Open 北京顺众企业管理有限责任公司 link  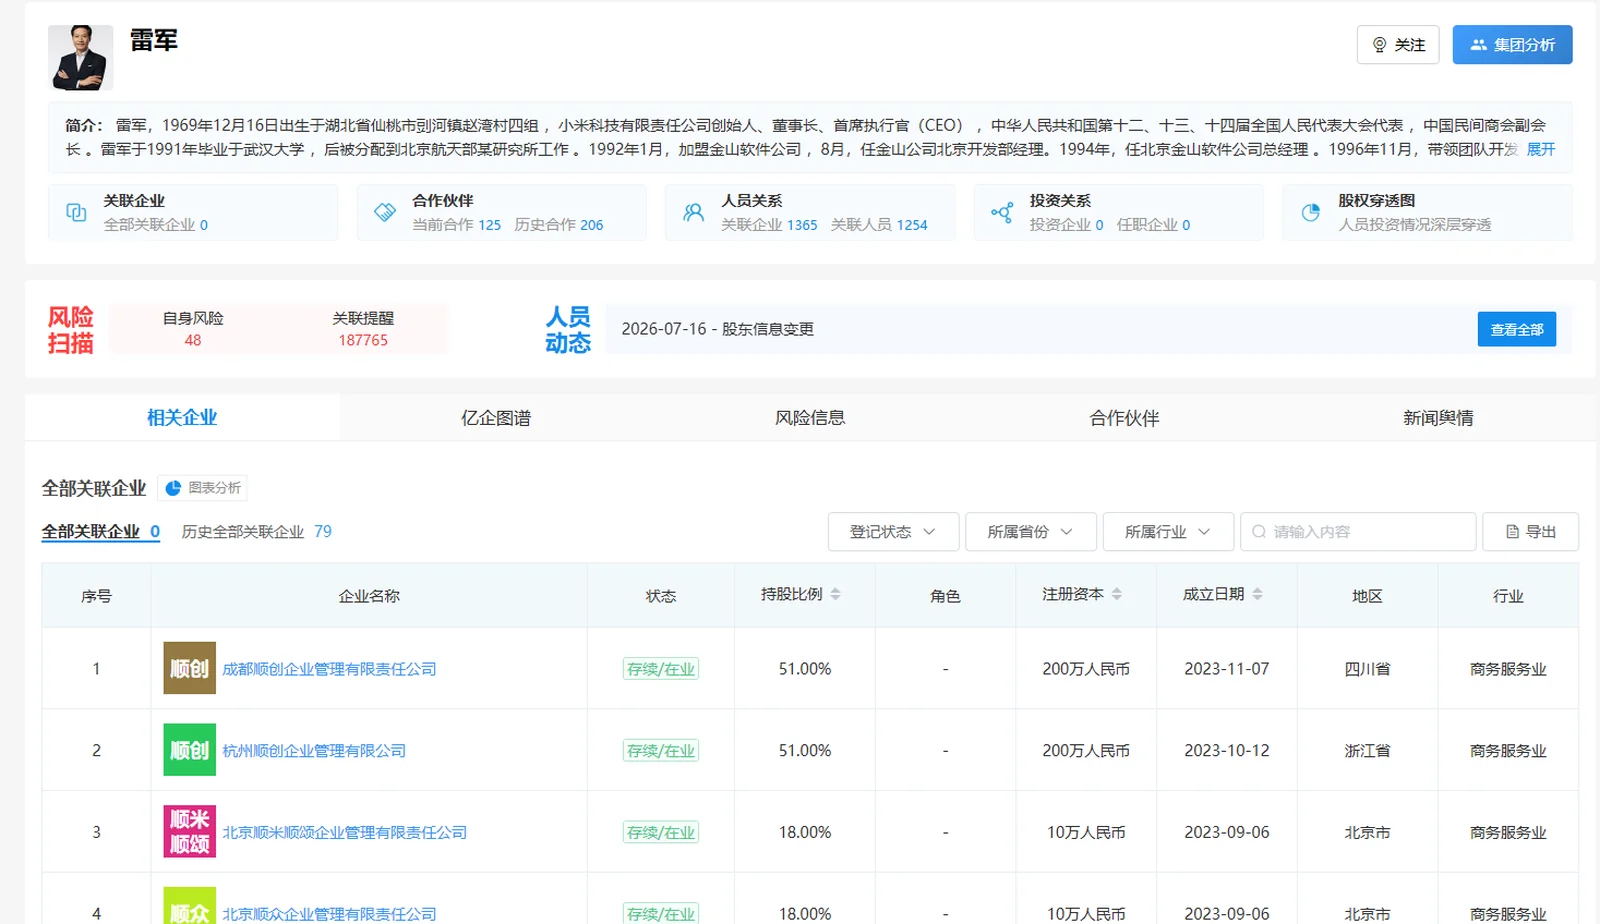tap(329, 914)
